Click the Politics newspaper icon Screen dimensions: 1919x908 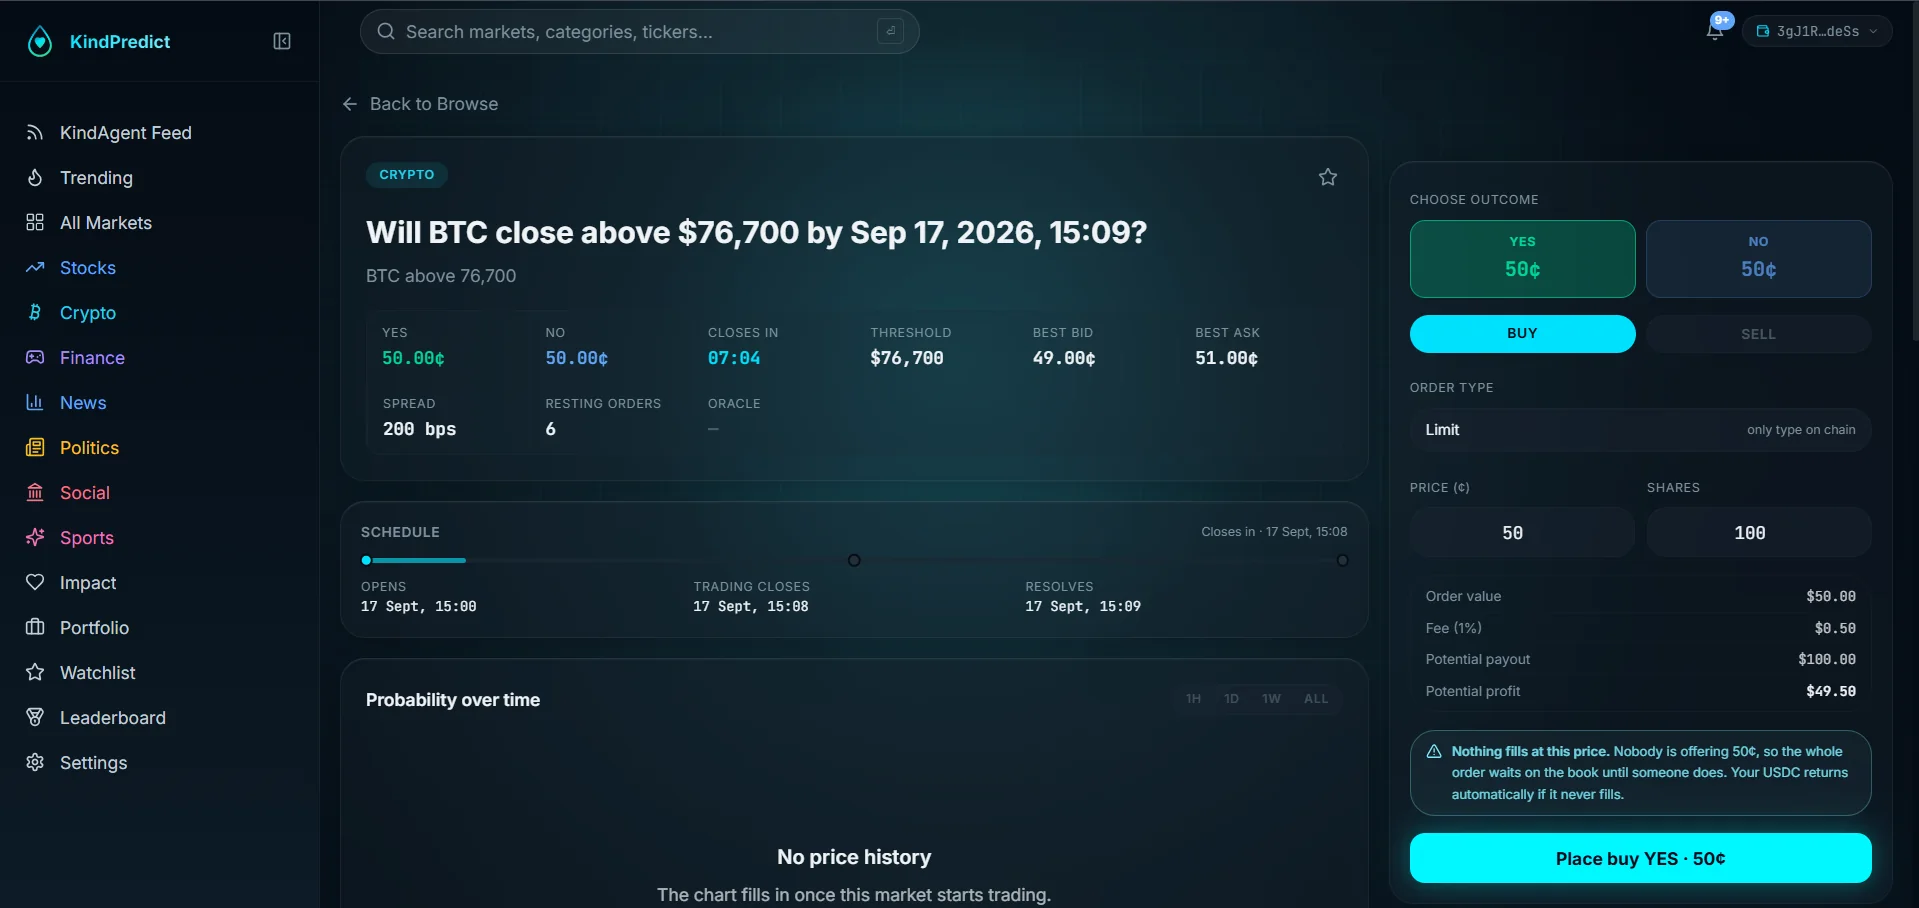[x=35, y=448]
